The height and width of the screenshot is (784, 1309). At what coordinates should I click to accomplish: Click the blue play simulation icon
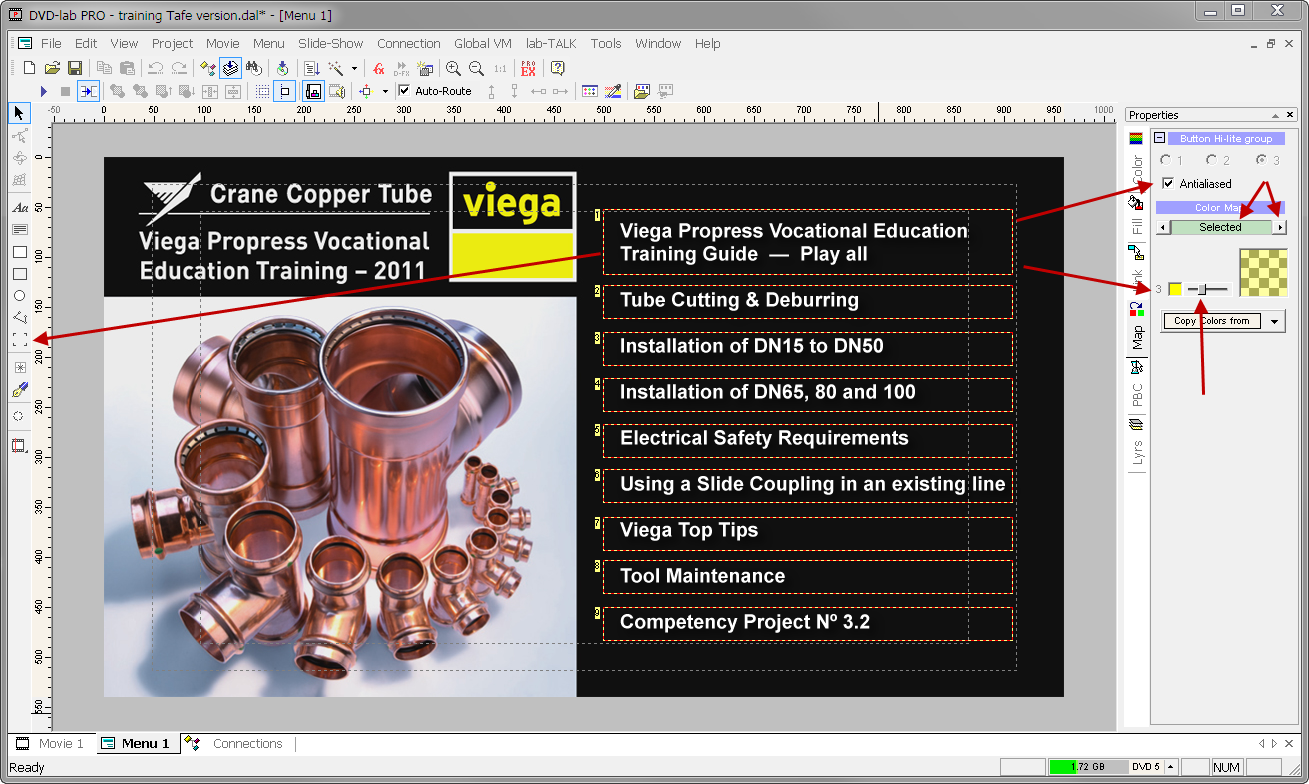click(x=43, y=91)
